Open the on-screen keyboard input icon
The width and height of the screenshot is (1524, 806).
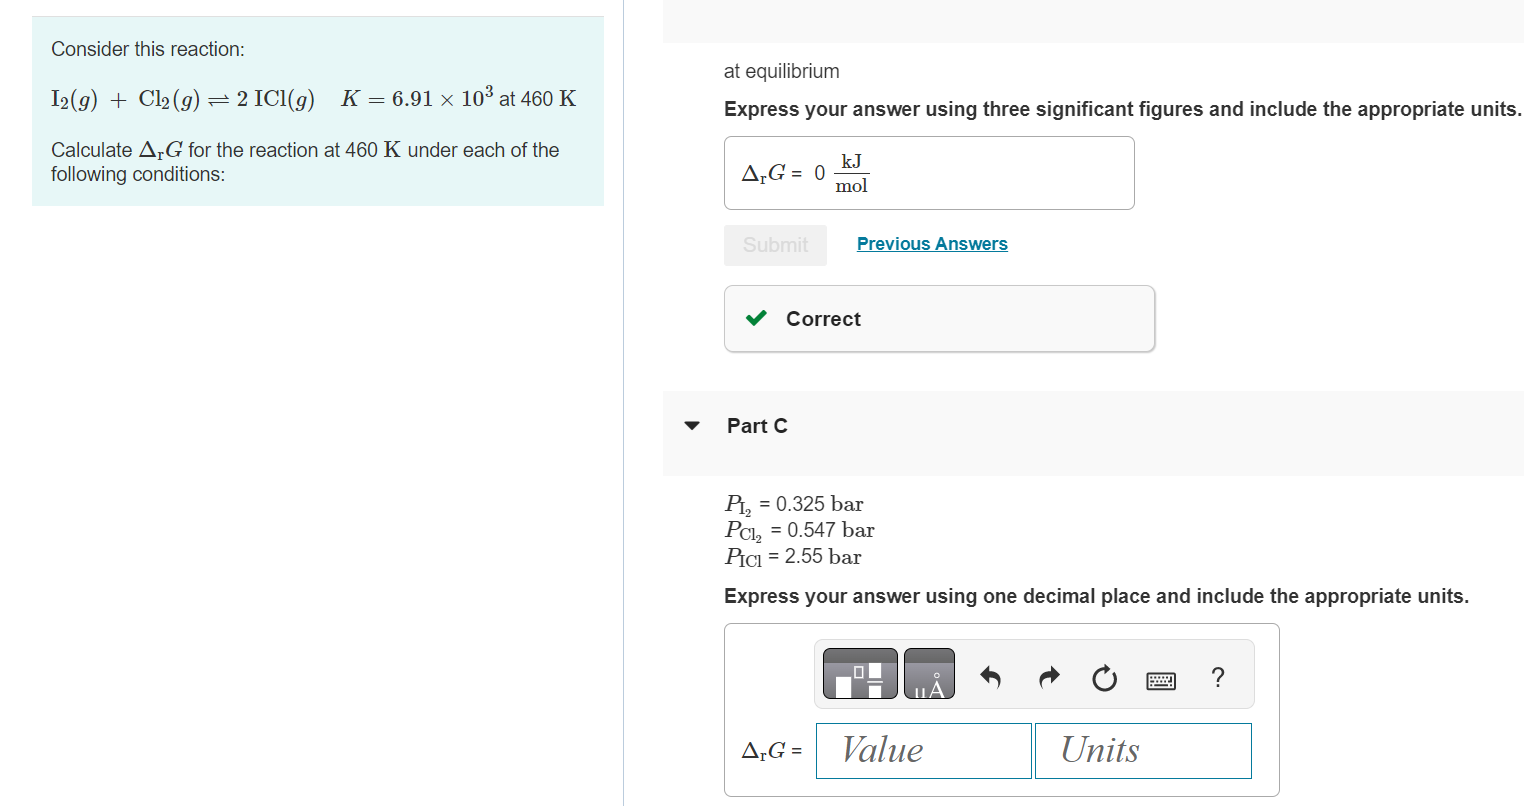(1161, 678)
